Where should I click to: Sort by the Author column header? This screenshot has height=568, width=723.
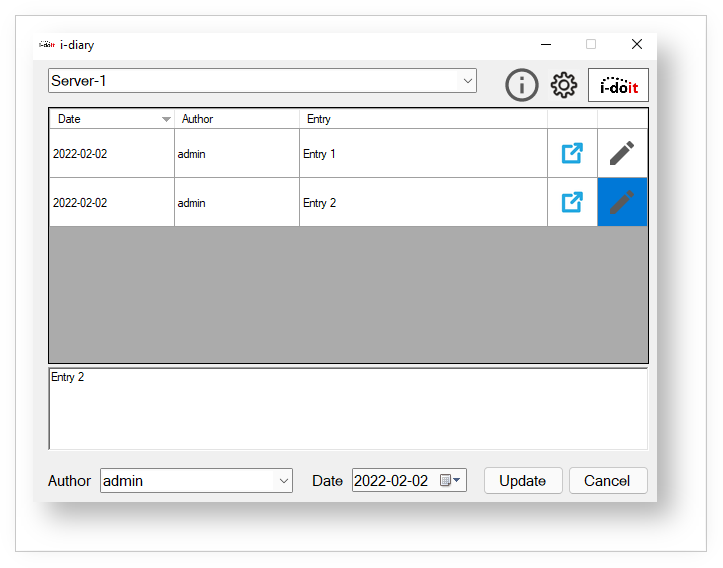click(236, 119)
